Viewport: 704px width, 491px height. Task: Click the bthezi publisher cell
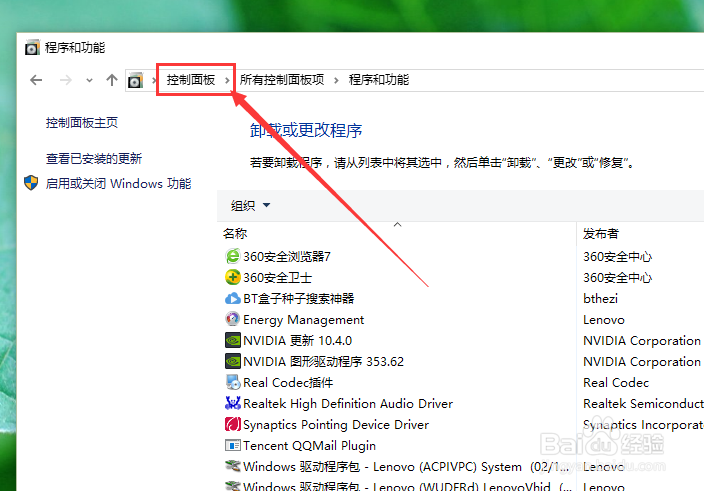point(600,298)
